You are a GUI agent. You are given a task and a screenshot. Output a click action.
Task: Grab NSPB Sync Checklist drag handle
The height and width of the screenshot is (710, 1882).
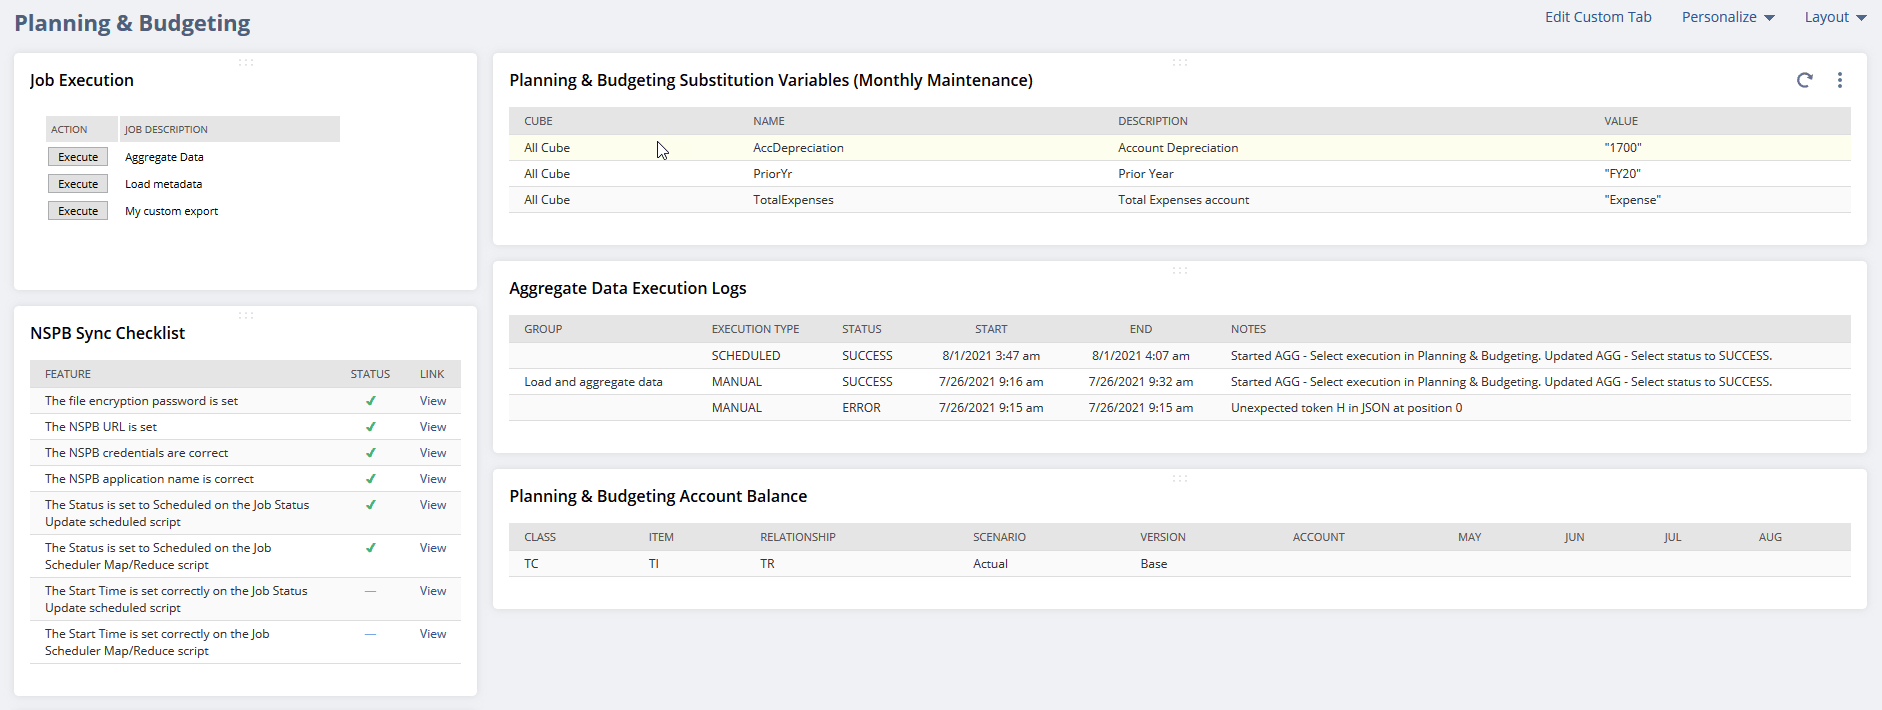pos(246,315)
